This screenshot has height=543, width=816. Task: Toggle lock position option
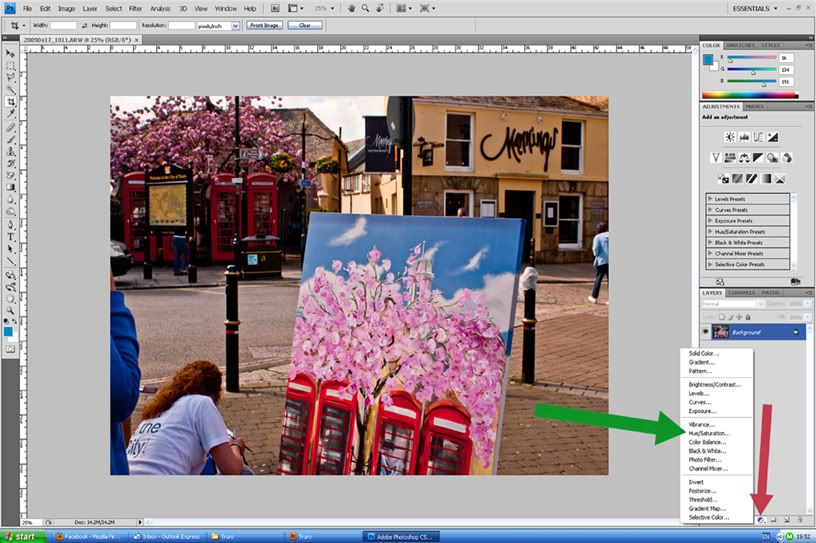739,317
